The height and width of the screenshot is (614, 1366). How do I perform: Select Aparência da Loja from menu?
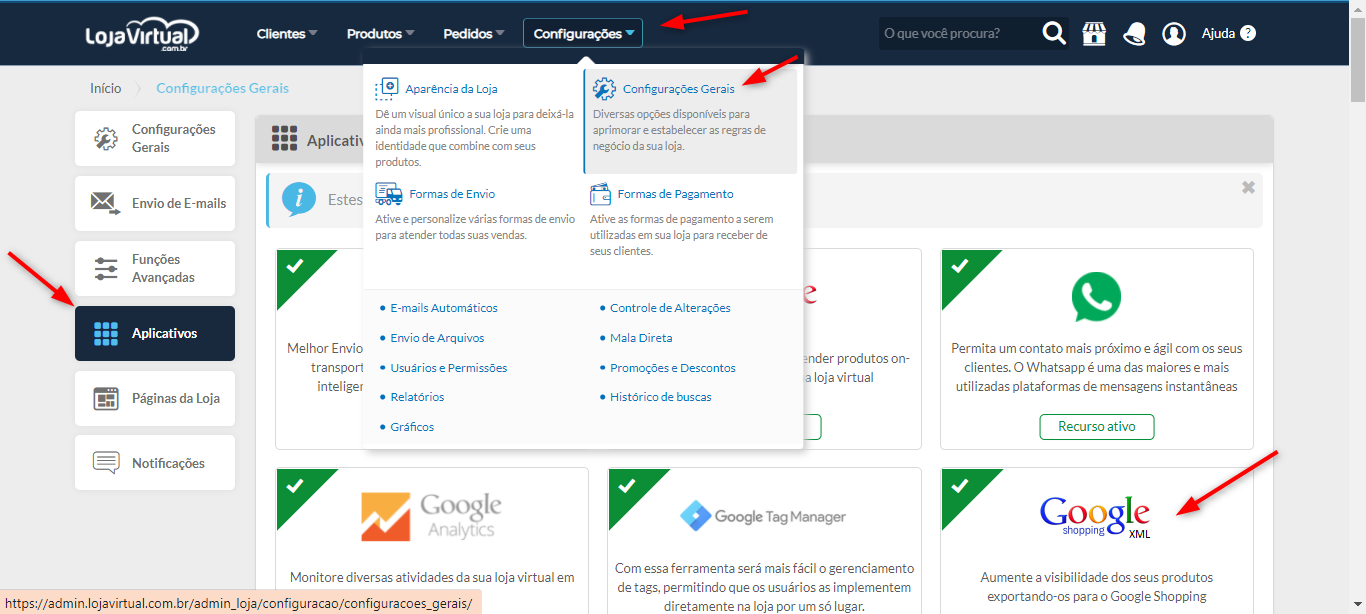point(451,89)
